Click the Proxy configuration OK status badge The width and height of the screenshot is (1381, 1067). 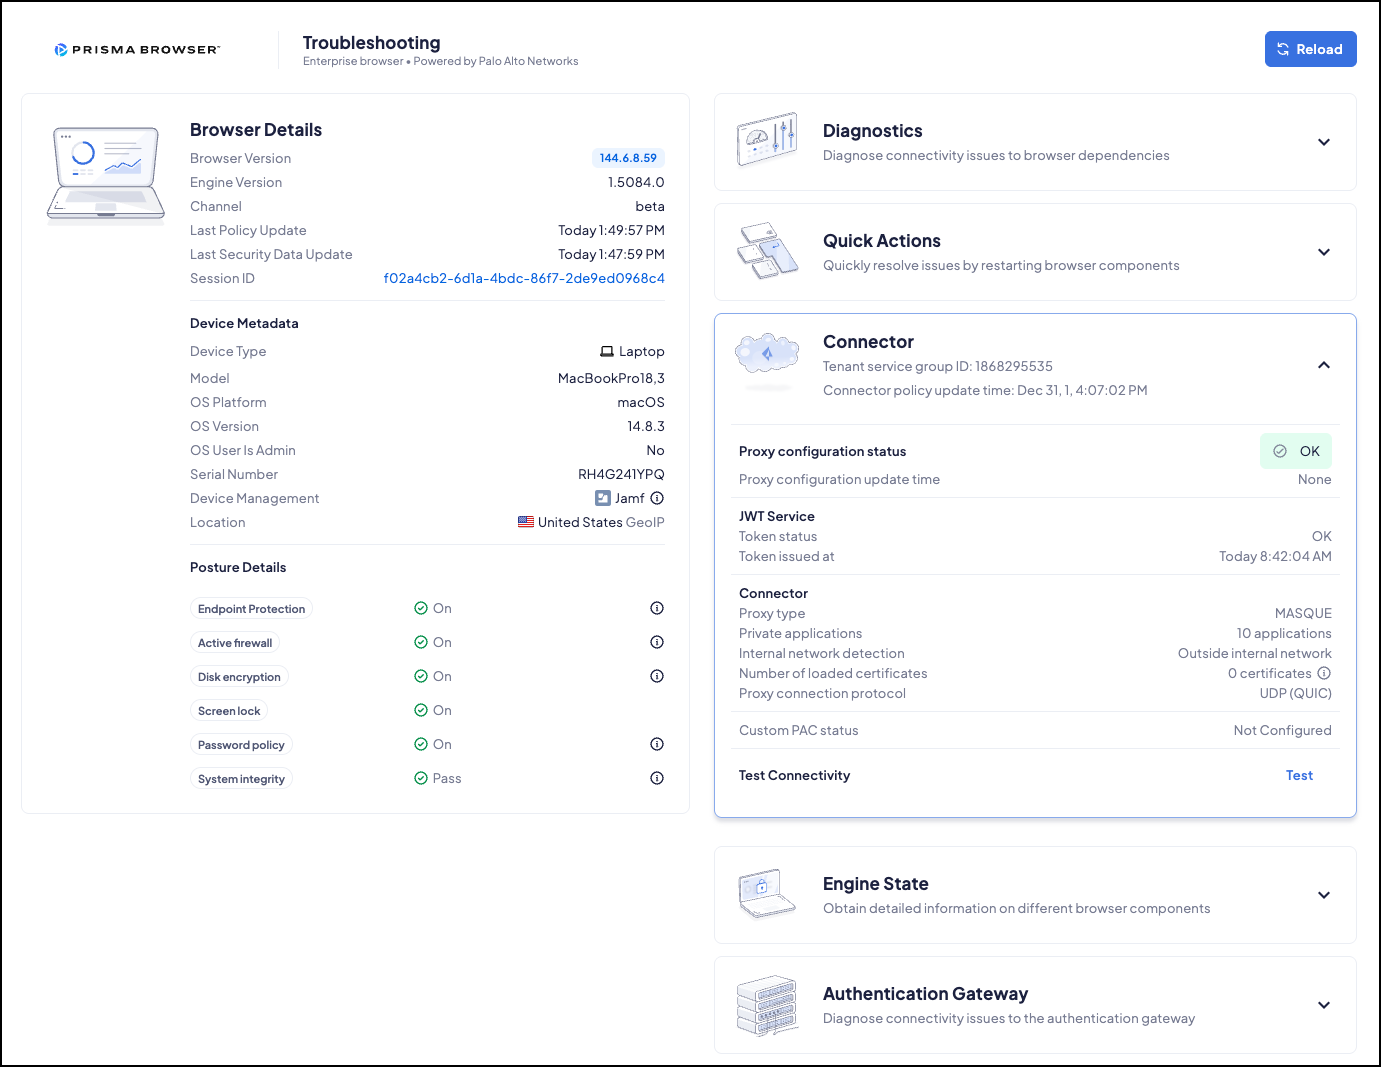pyautogui.click(x=1296, y=451)
